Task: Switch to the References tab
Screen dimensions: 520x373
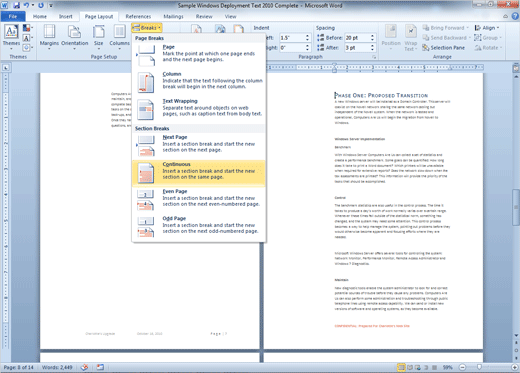Action: click(x=138, y=16)
